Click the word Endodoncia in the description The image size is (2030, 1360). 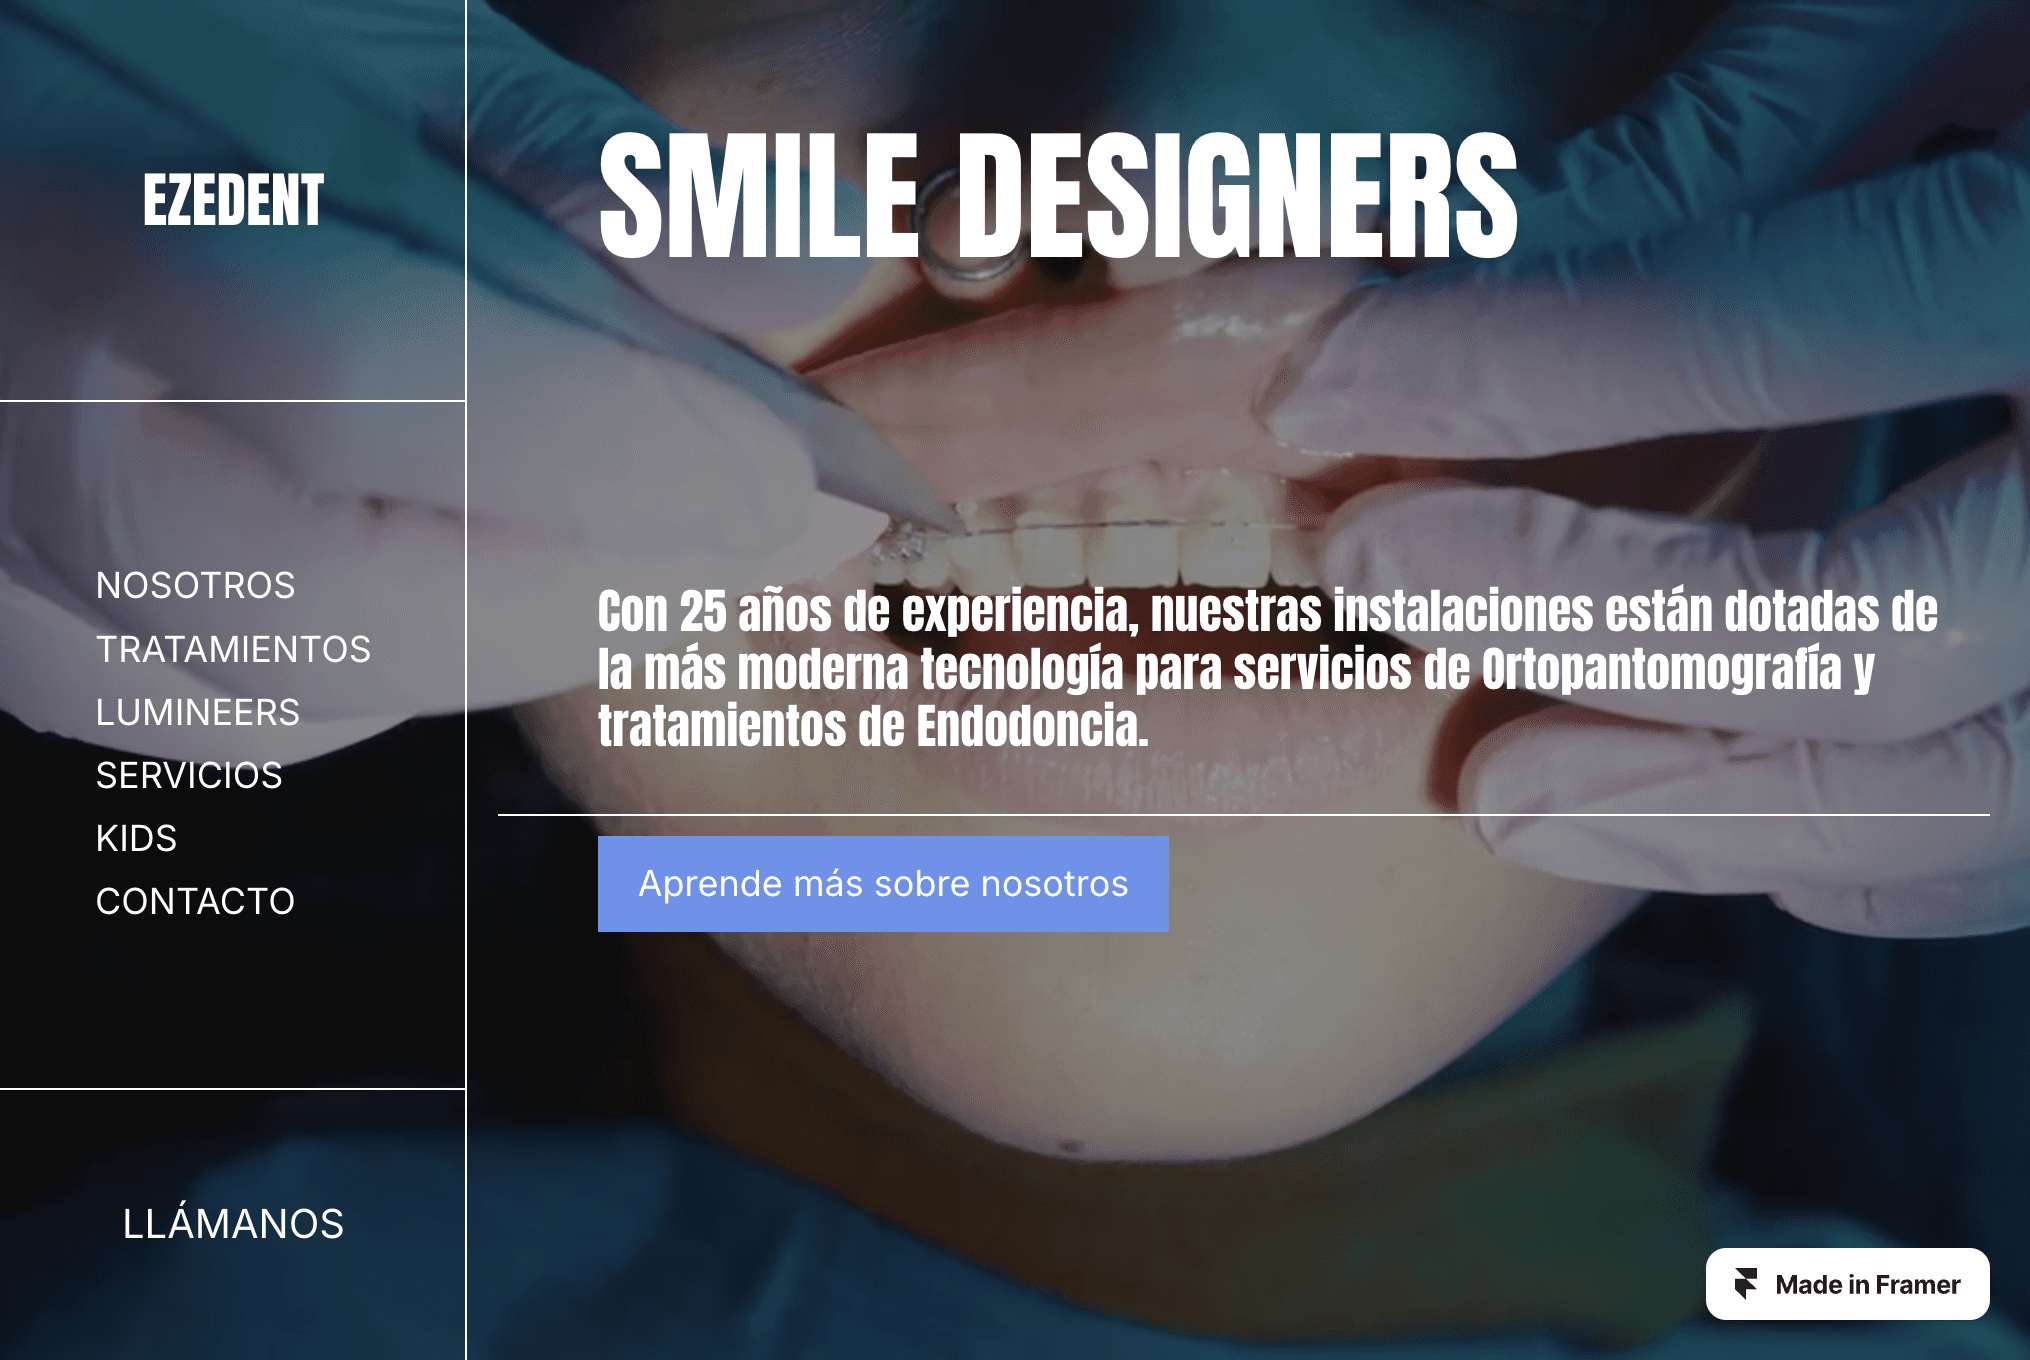pos(1032,726)
